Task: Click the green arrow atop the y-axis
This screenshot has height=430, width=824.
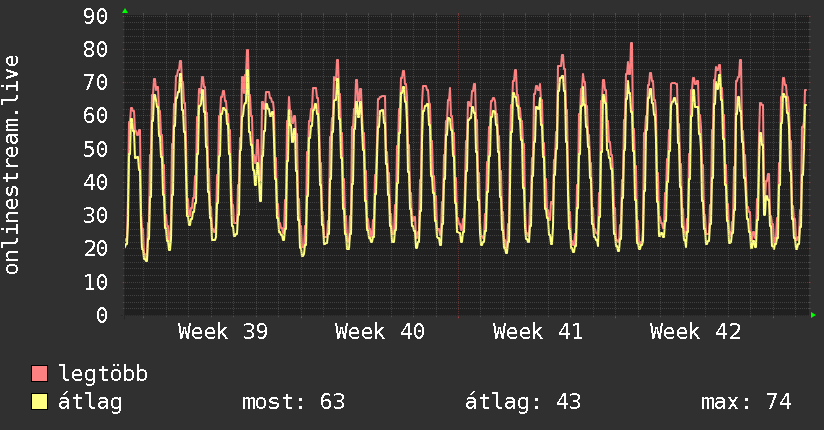Action: (125, 11)
